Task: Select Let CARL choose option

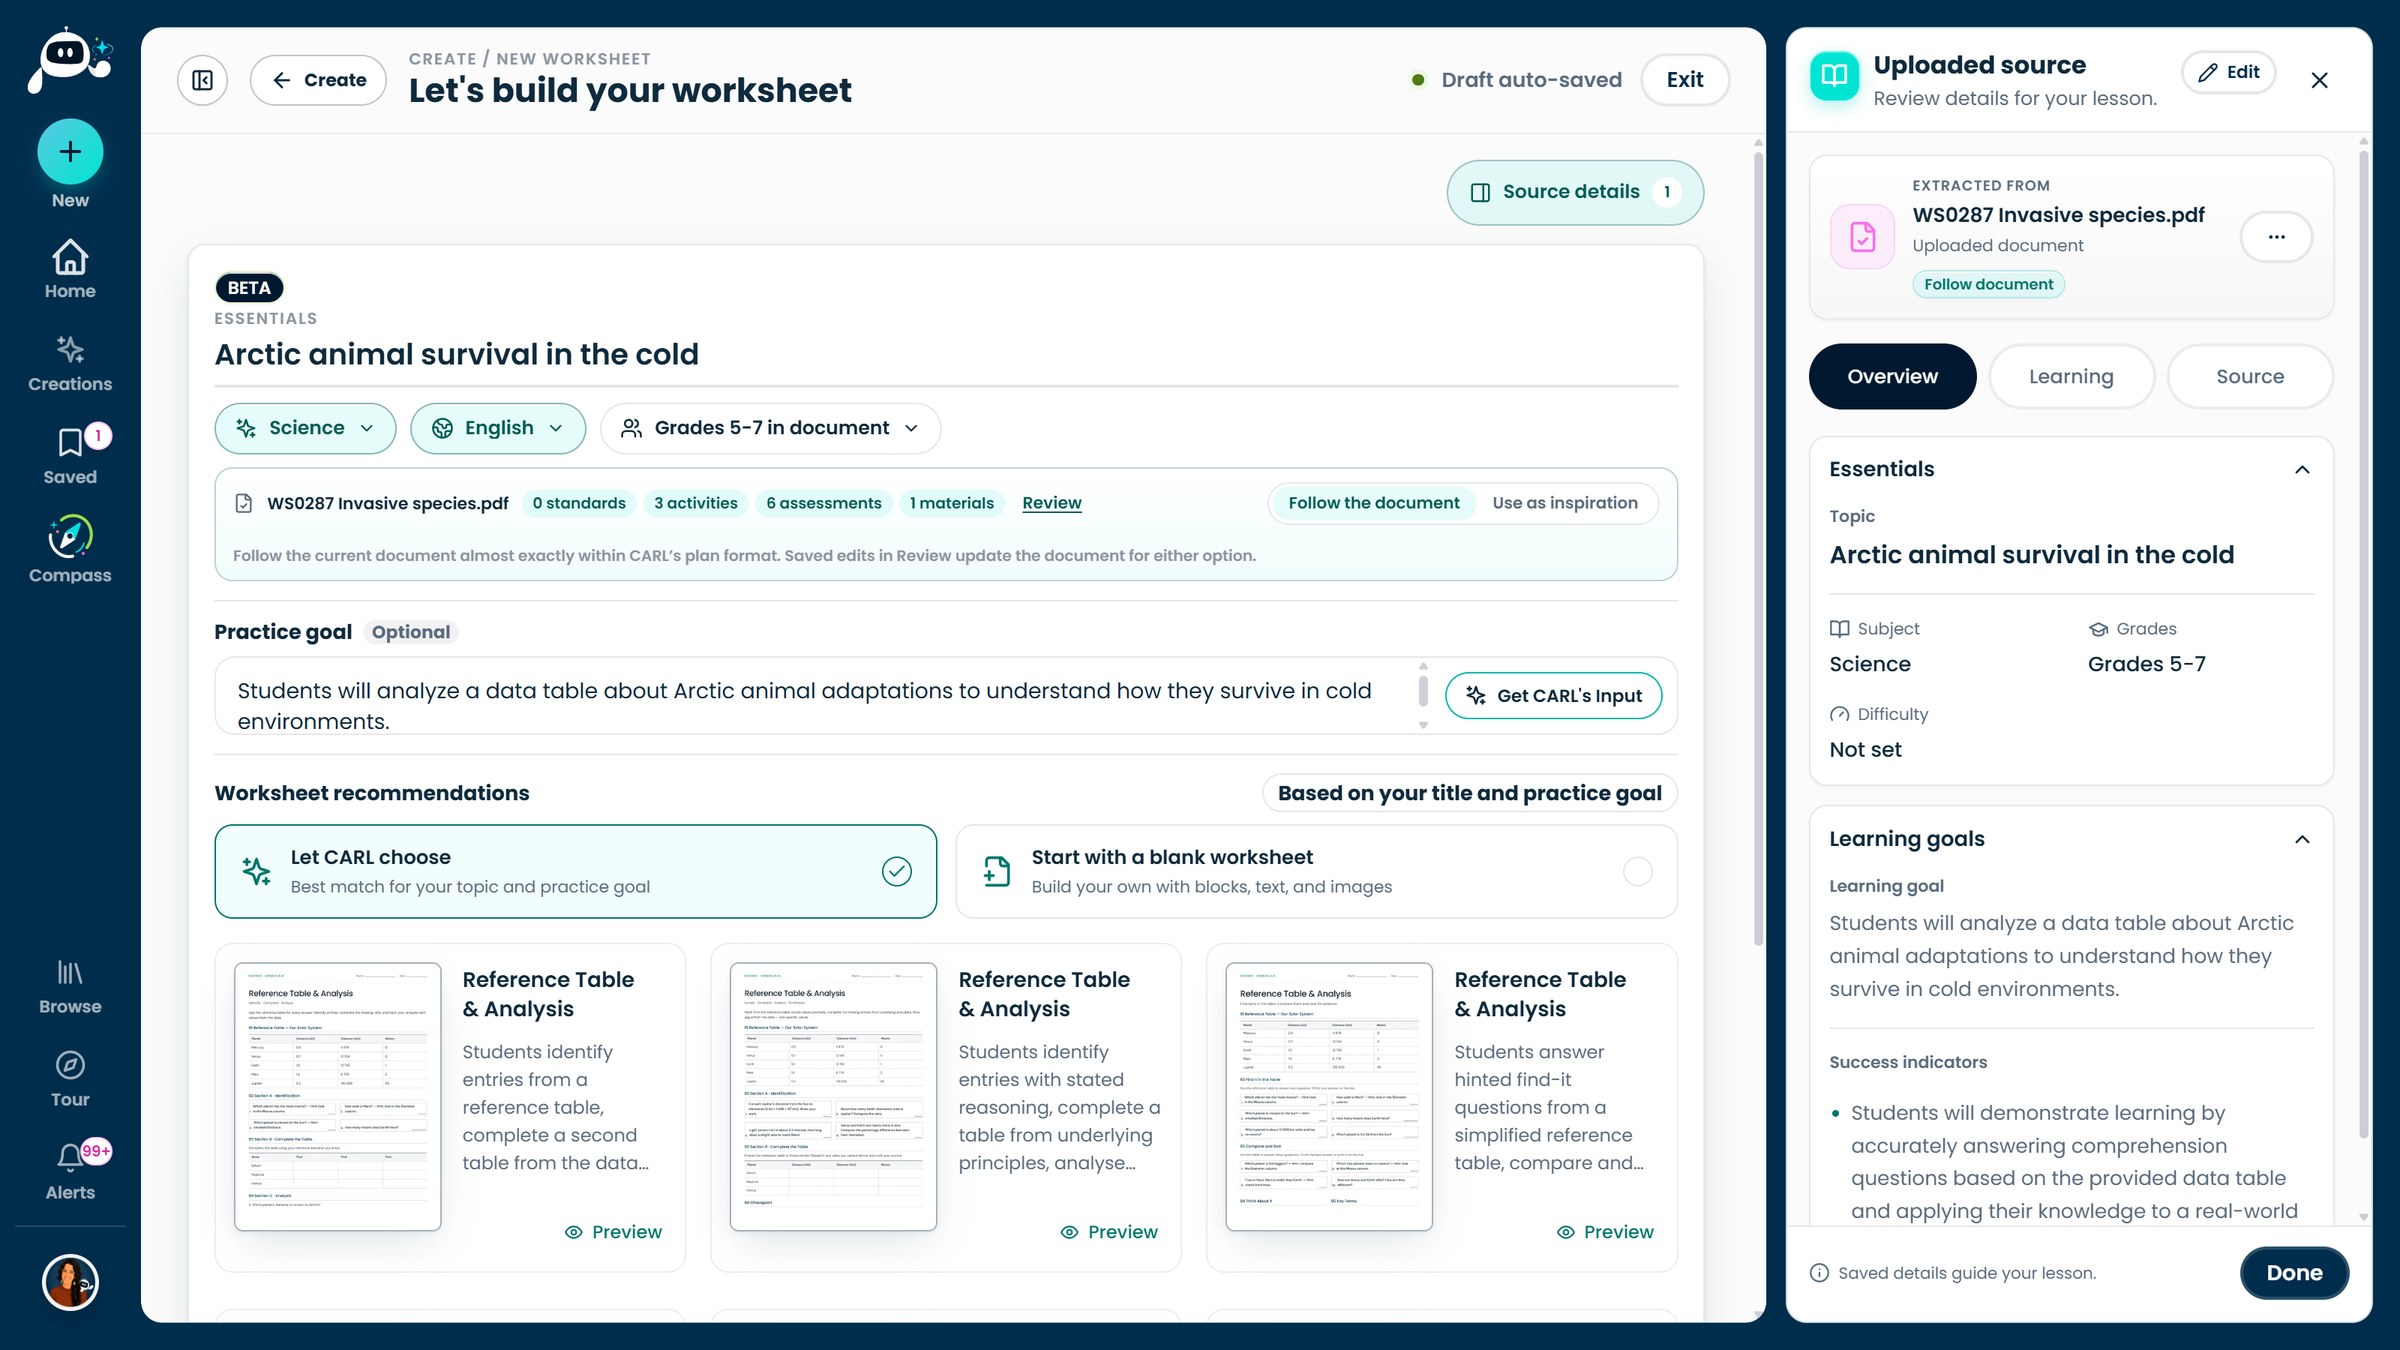Action: pos(575,871)
